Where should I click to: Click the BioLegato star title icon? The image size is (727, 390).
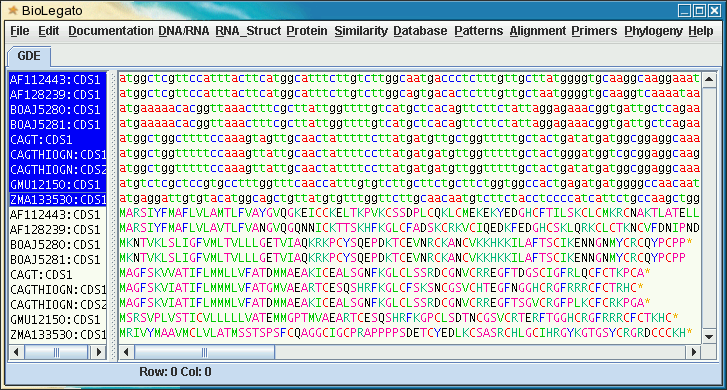[x=13, y=10]
